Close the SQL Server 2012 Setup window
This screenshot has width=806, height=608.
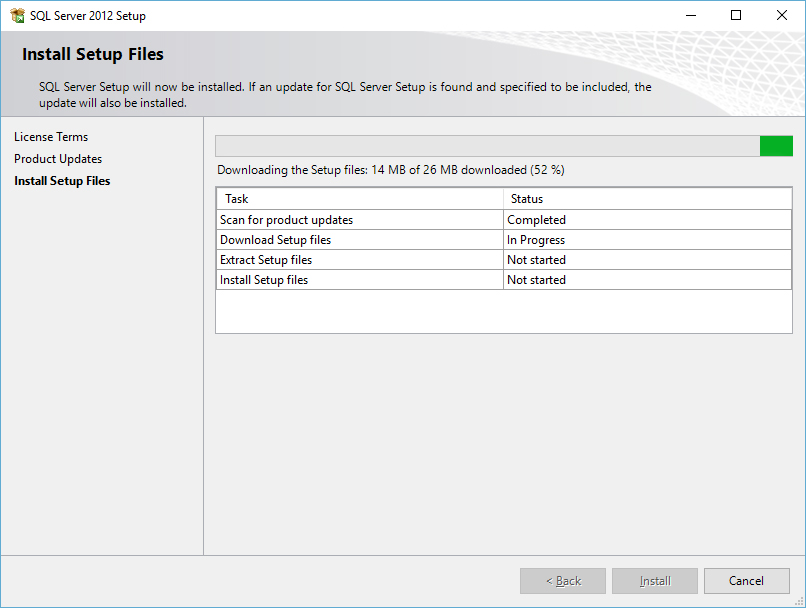click(x=782, y=15)
